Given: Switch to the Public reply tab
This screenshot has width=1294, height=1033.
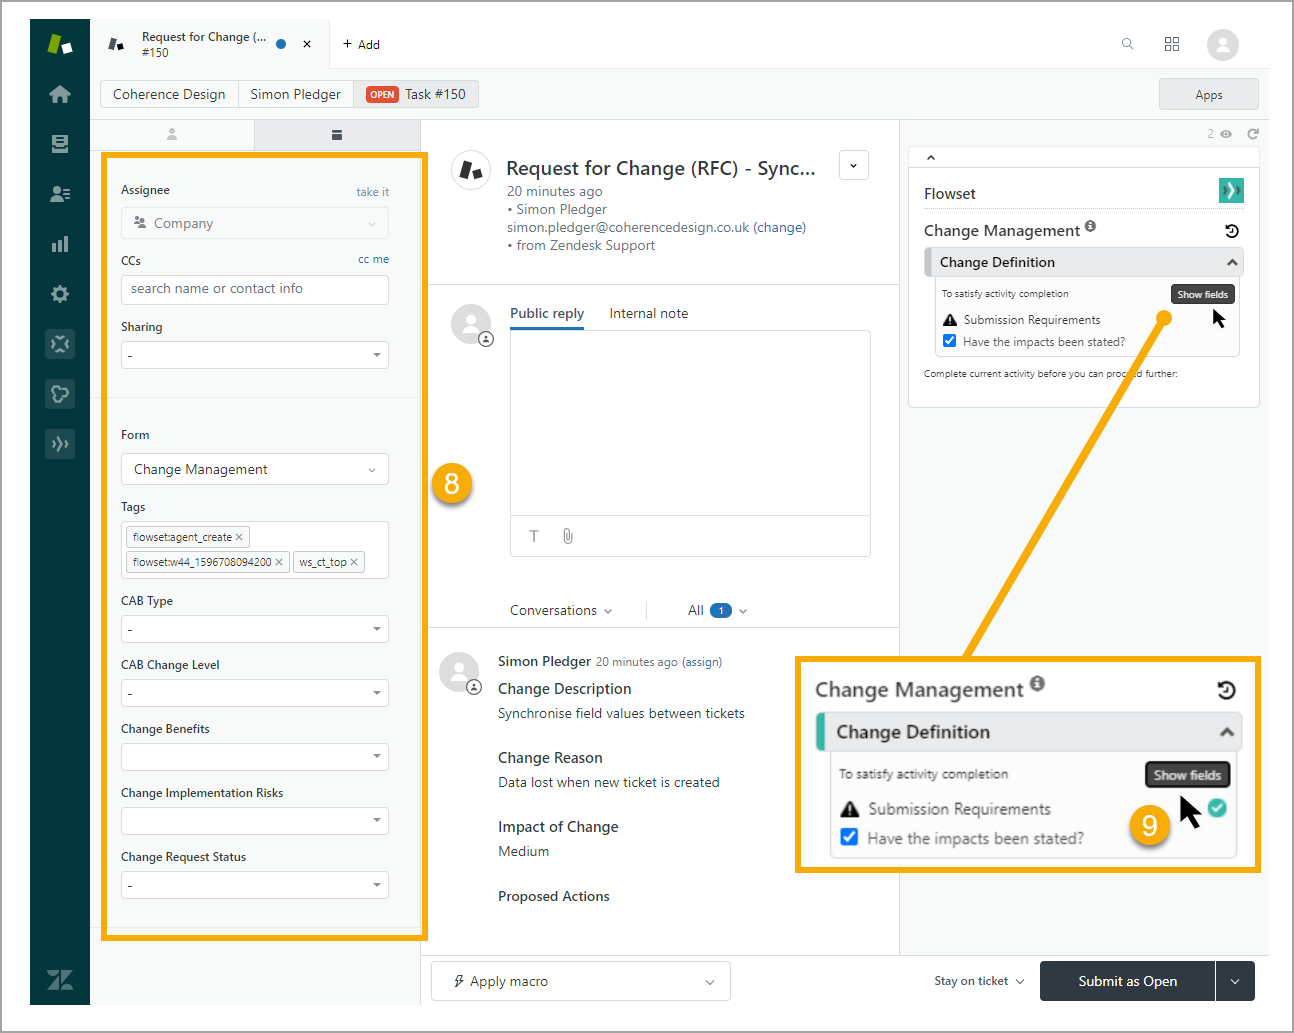Looking at the screenshot, I should (547, 313).
